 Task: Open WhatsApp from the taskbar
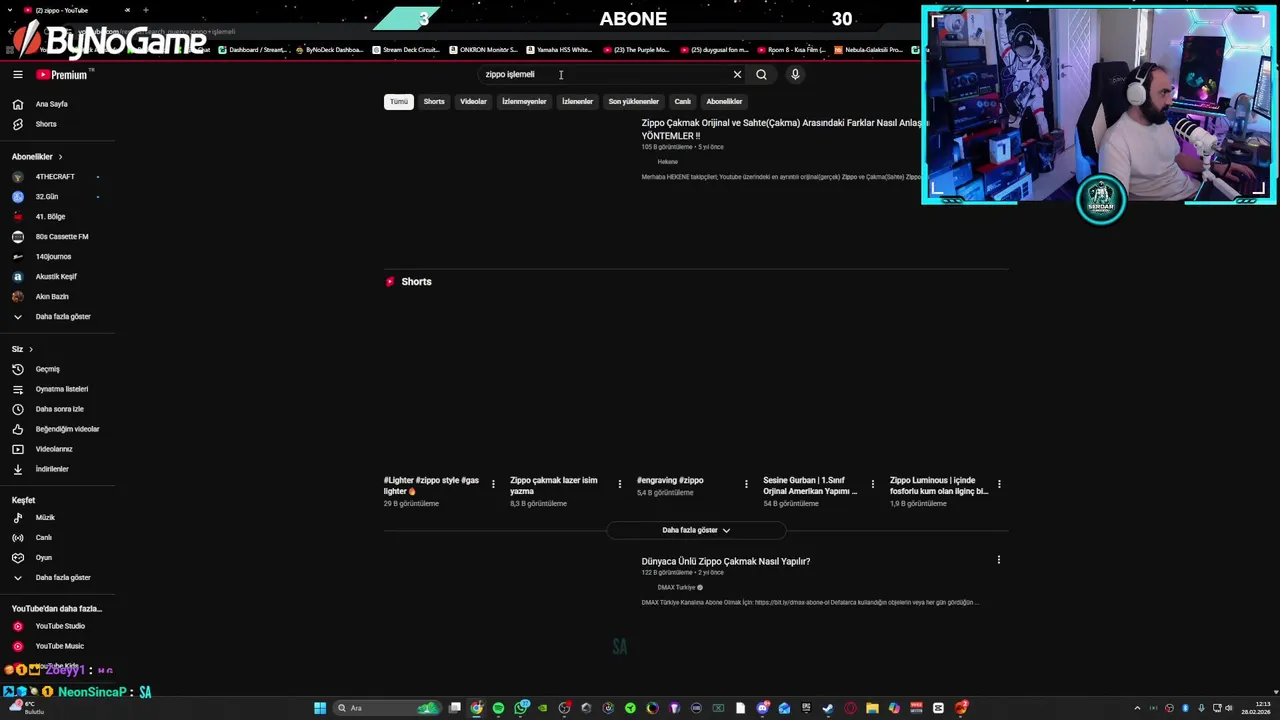pyautogui.click(x=522, y=708)
